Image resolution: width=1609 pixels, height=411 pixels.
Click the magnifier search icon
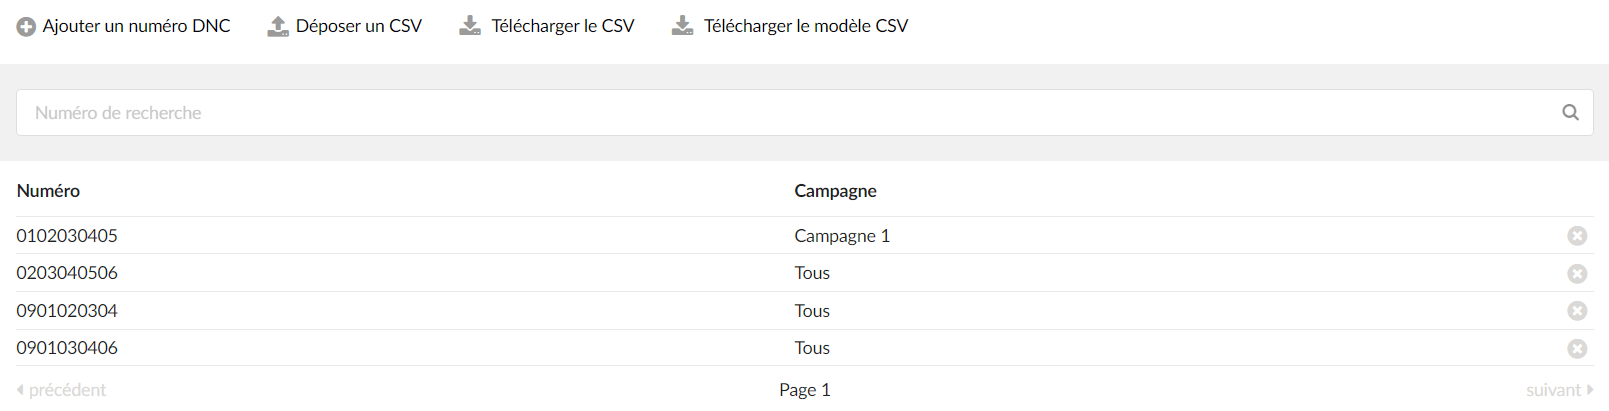[x=1570, y=113]
